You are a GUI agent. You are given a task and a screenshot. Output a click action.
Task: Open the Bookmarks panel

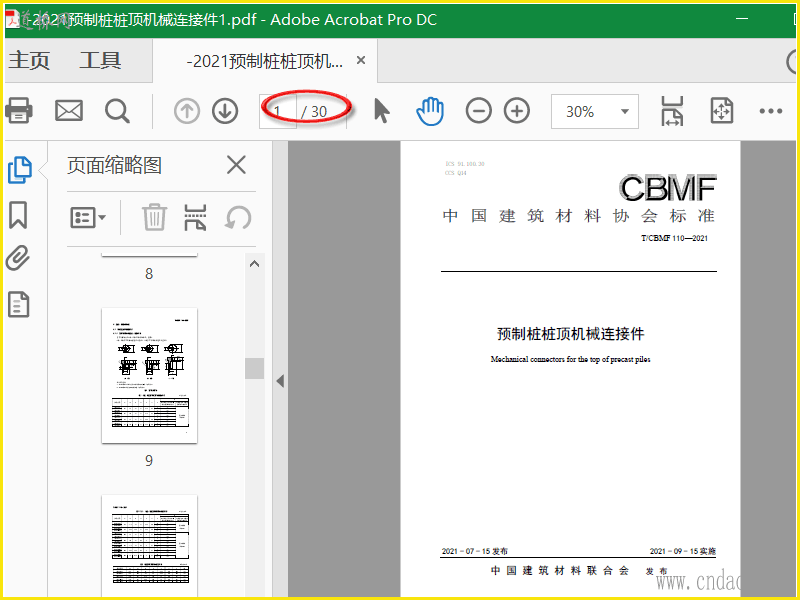18,215
